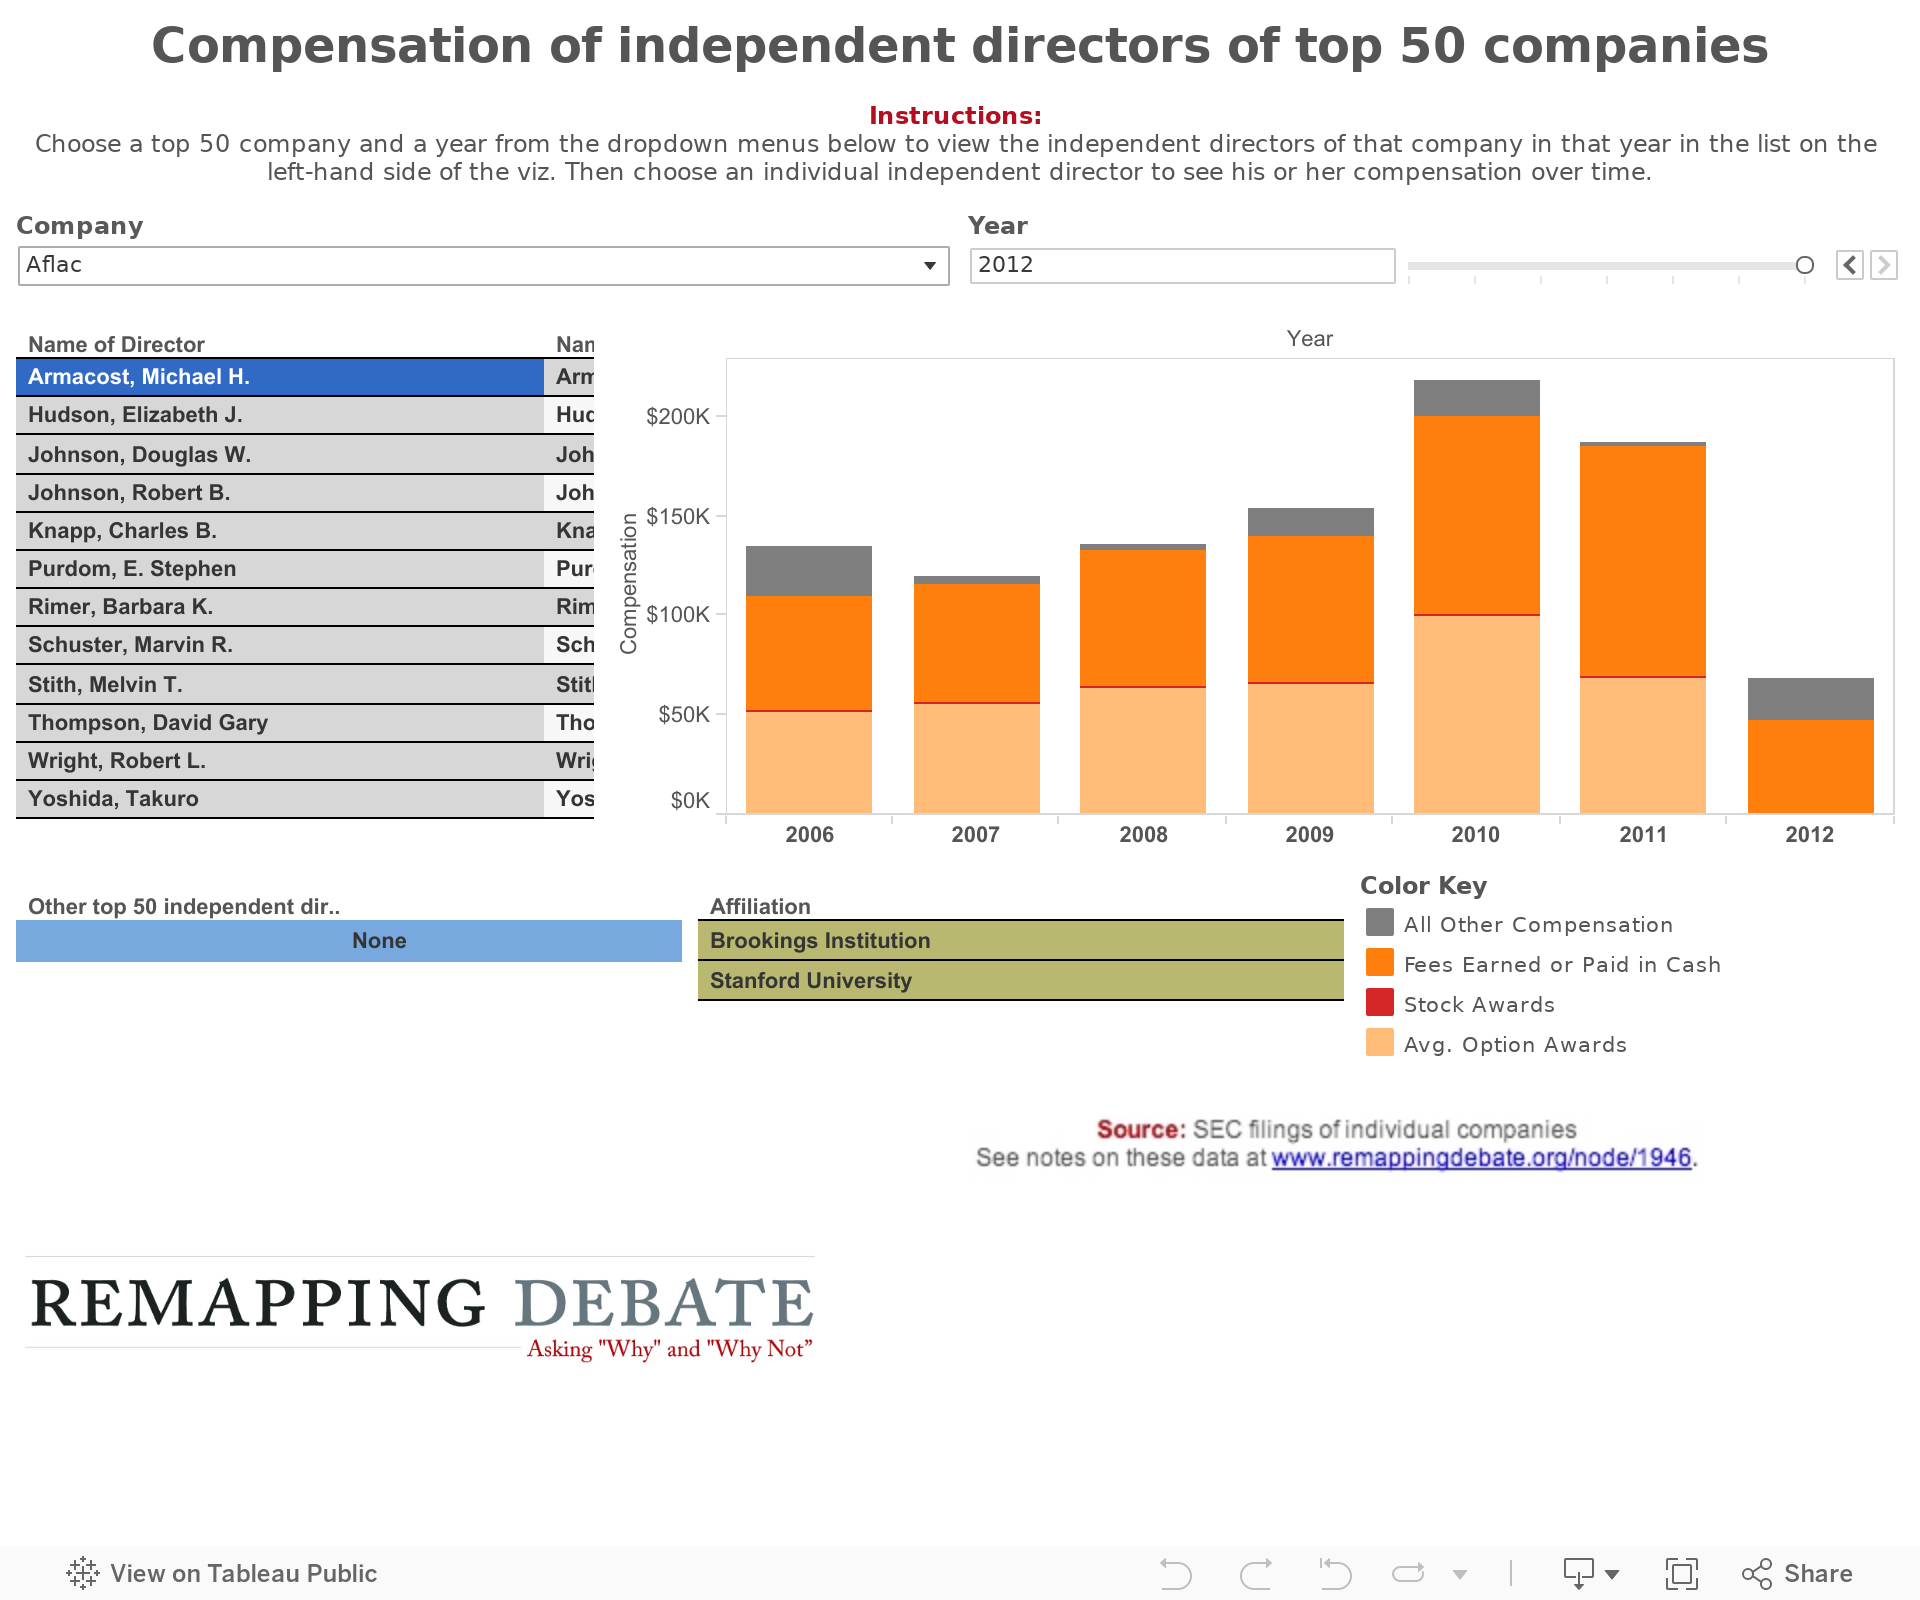Click the Affiliation column header
Screen dimensions: 1920x1600
(x=760, y=906)
